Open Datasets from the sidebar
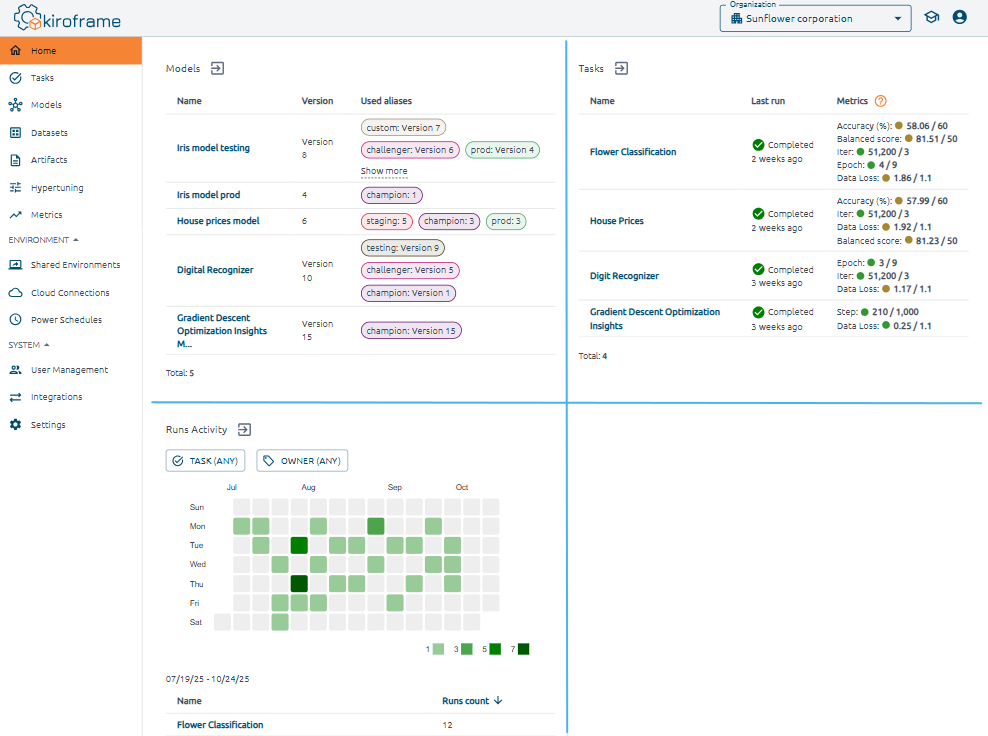 point(49,132)
